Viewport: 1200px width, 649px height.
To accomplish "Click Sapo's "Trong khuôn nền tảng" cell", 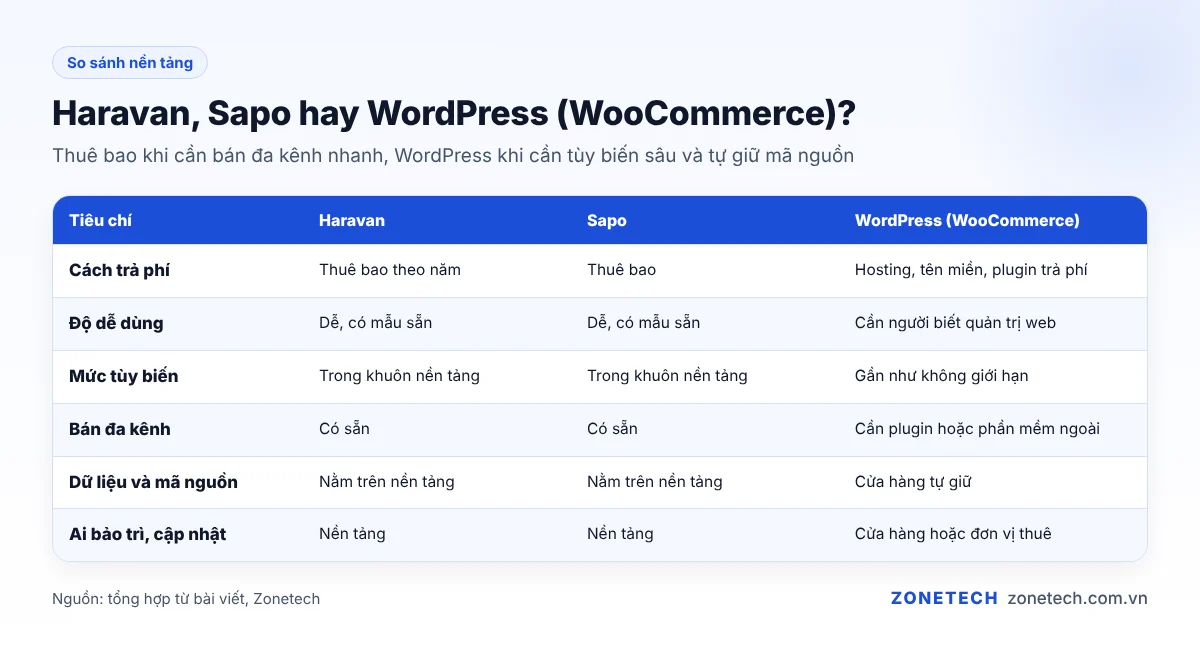I will (x=667, y=376).
